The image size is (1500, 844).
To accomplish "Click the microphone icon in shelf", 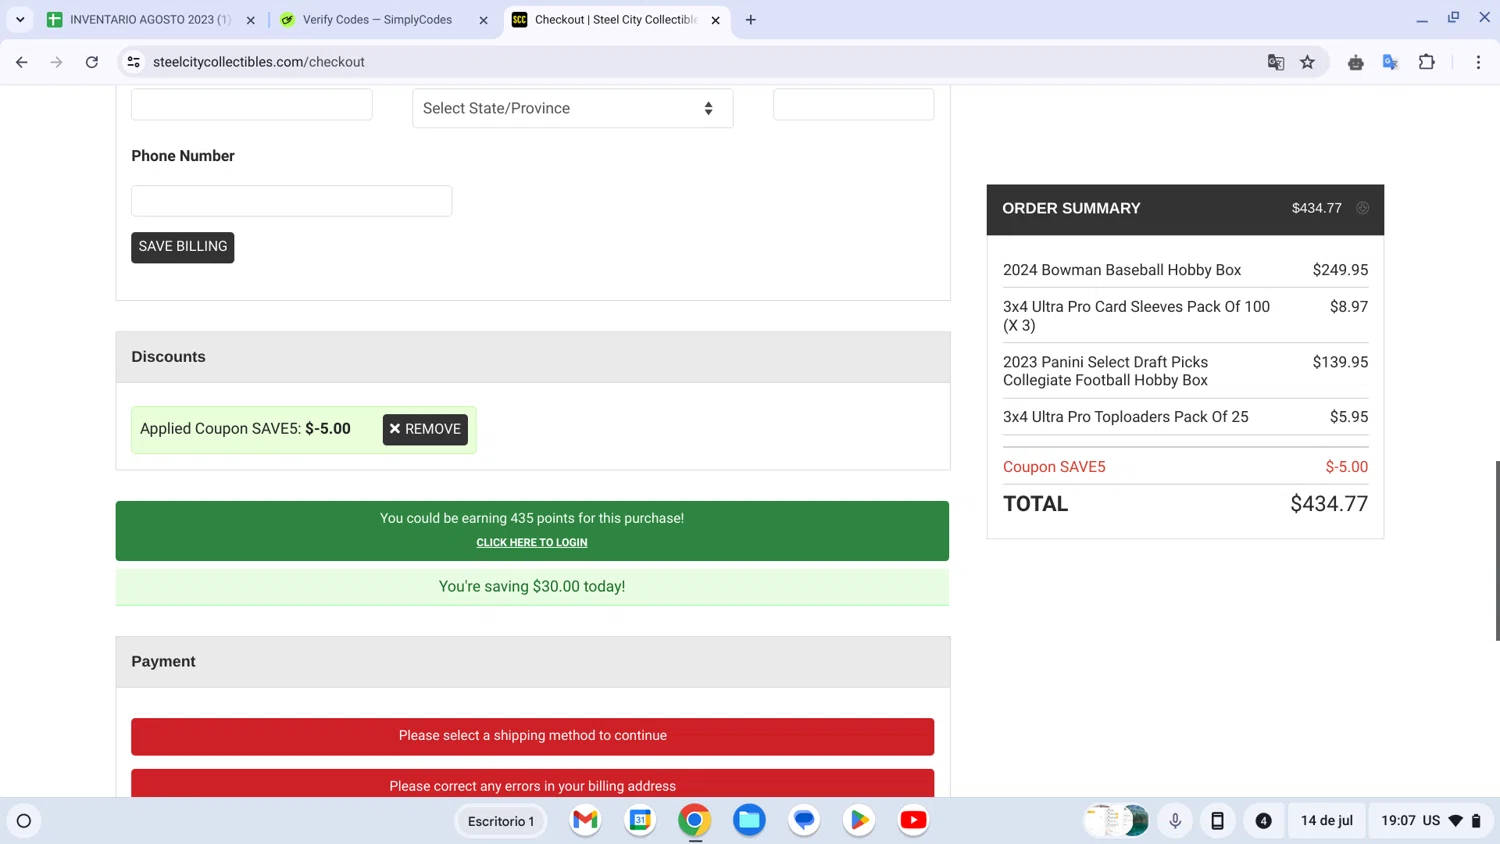I will (1175, 821).
